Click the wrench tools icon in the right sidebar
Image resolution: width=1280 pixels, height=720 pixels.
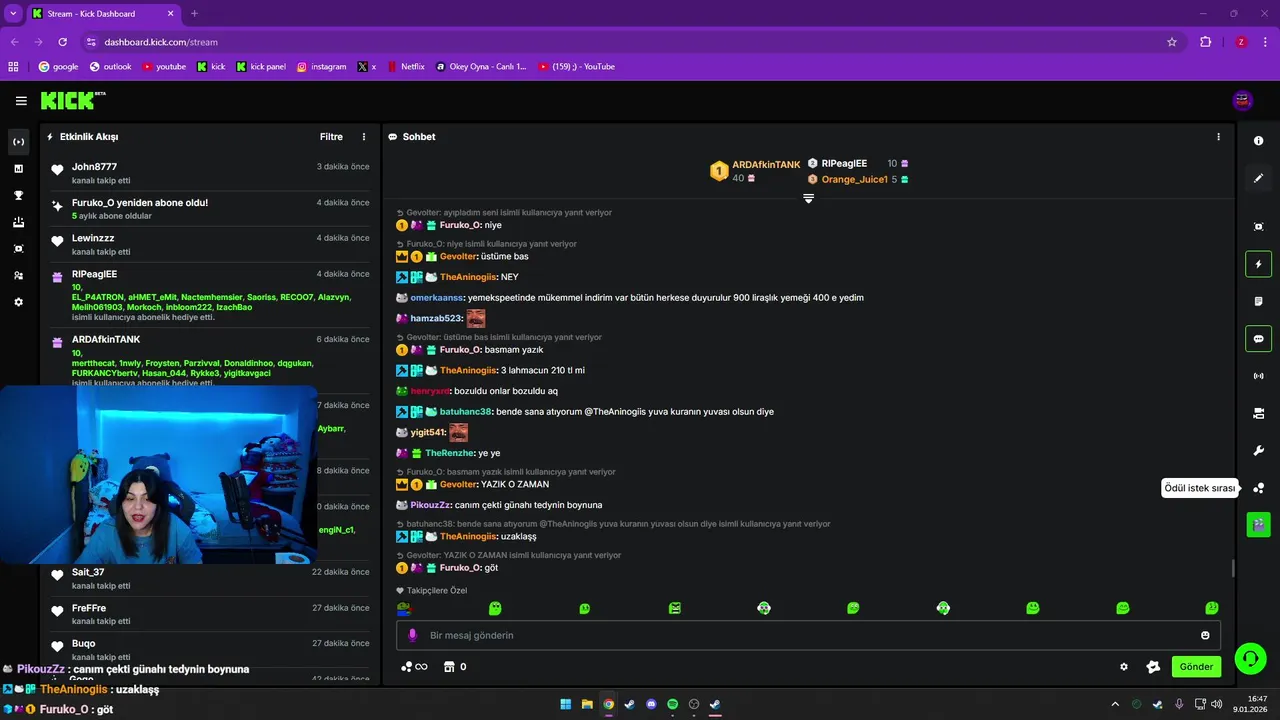(x=1258, y=451)
